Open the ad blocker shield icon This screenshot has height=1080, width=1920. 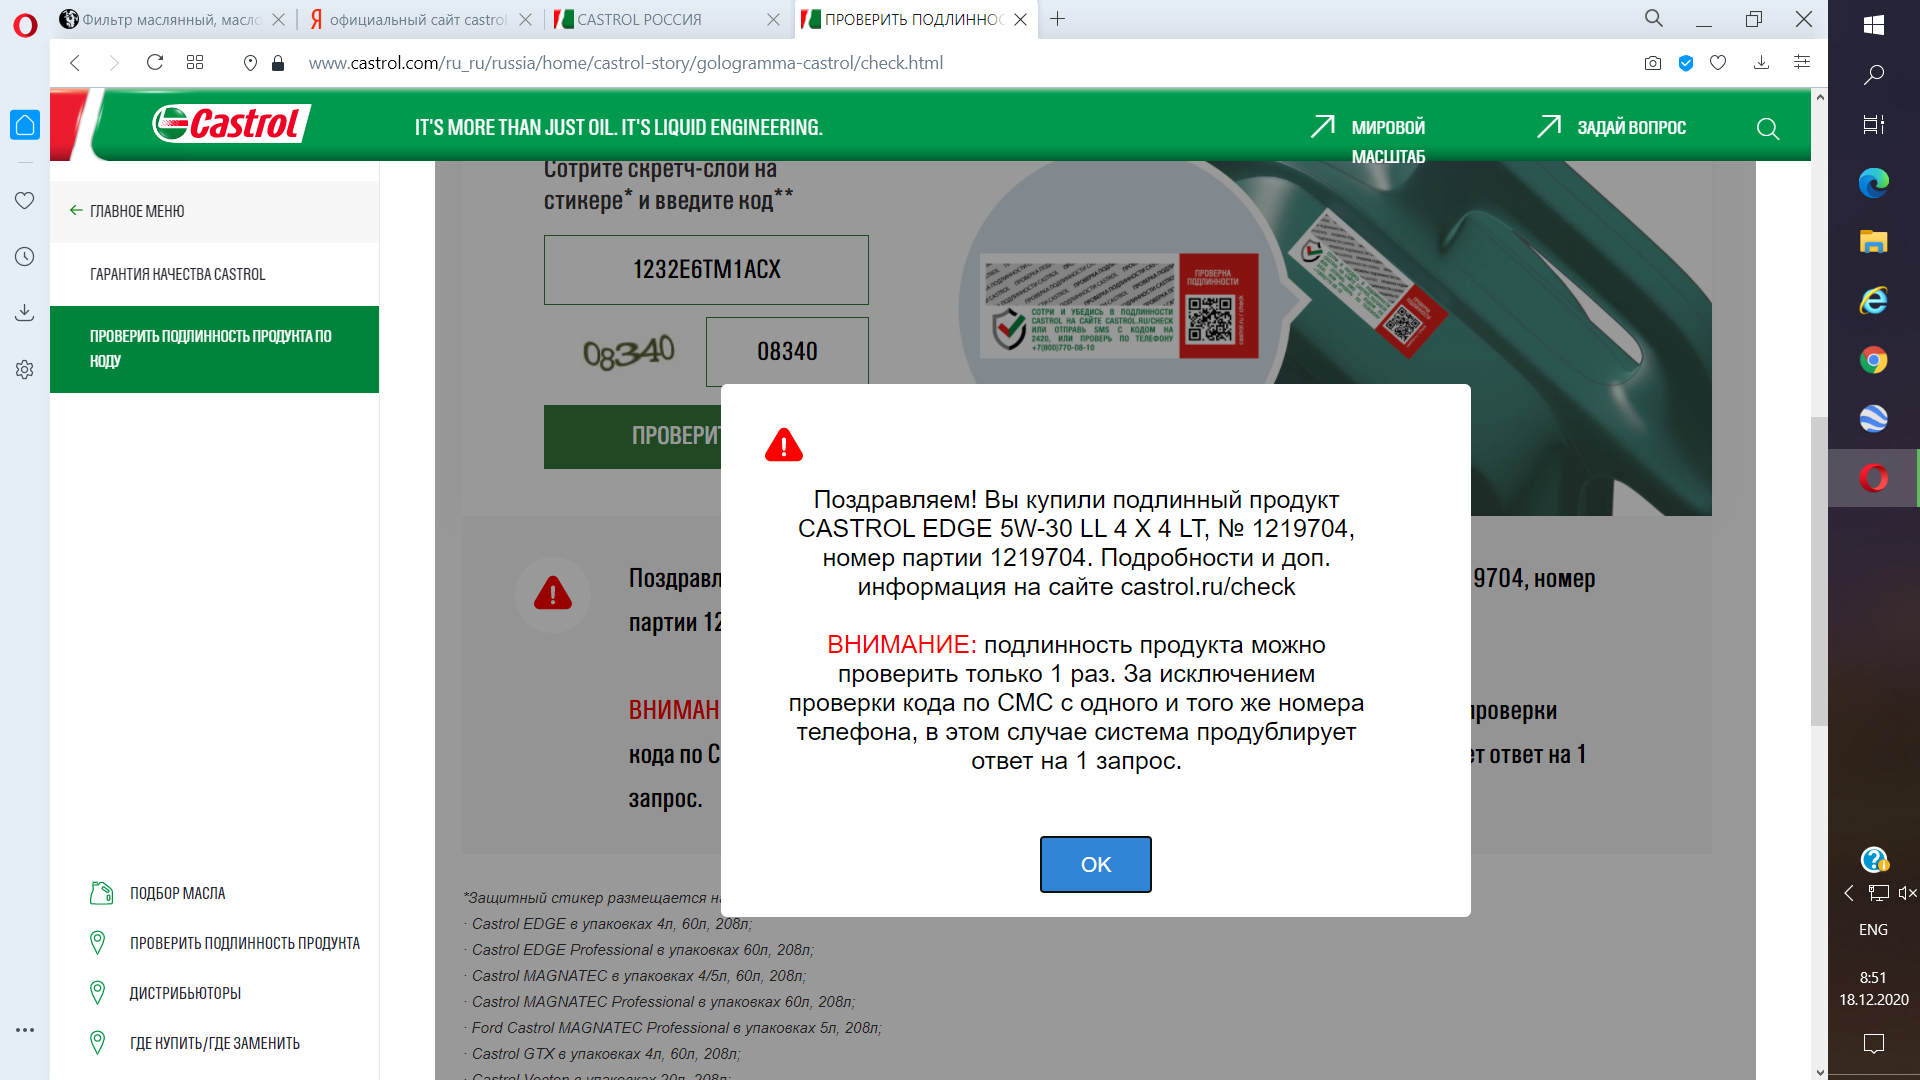(x=1686, y=63)
